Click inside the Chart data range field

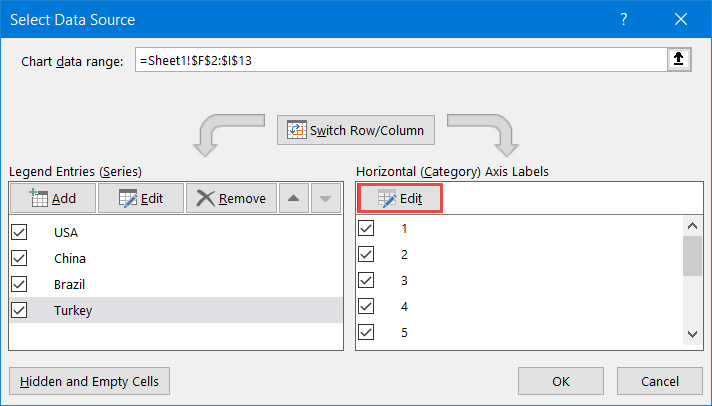pyautogui.click(x=400, y=61)
